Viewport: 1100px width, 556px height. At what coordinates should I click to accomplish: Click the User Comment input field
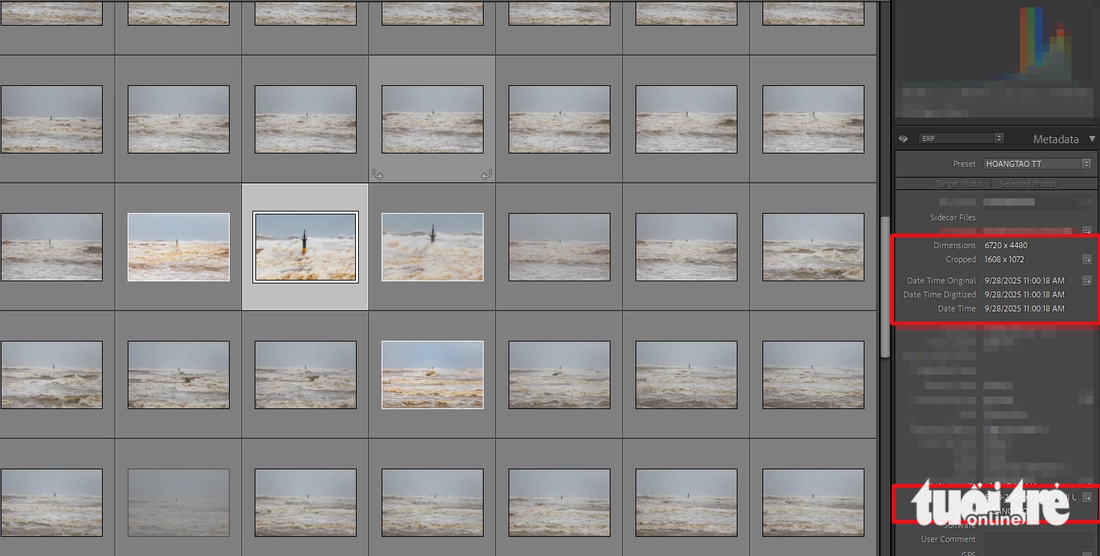click(x=1035, y=540)
